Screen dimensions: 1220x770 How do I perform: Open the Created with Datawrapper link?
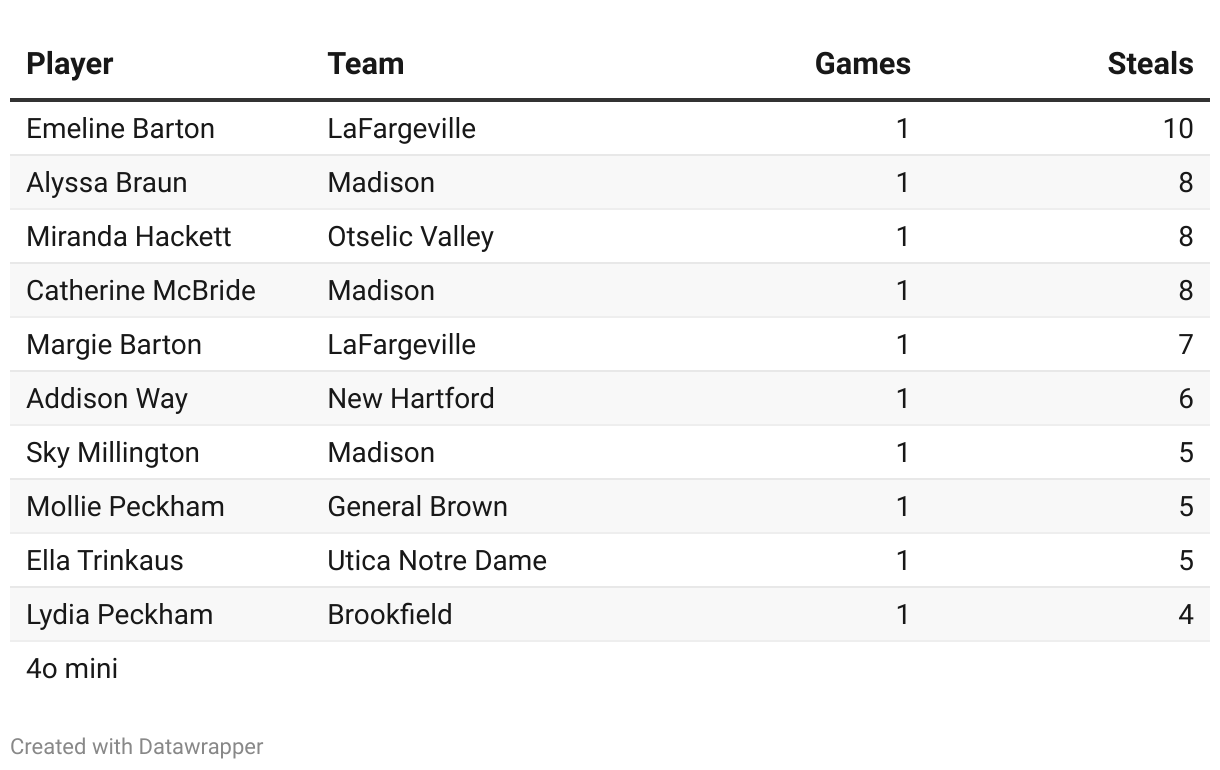click(x=137, y=746)
